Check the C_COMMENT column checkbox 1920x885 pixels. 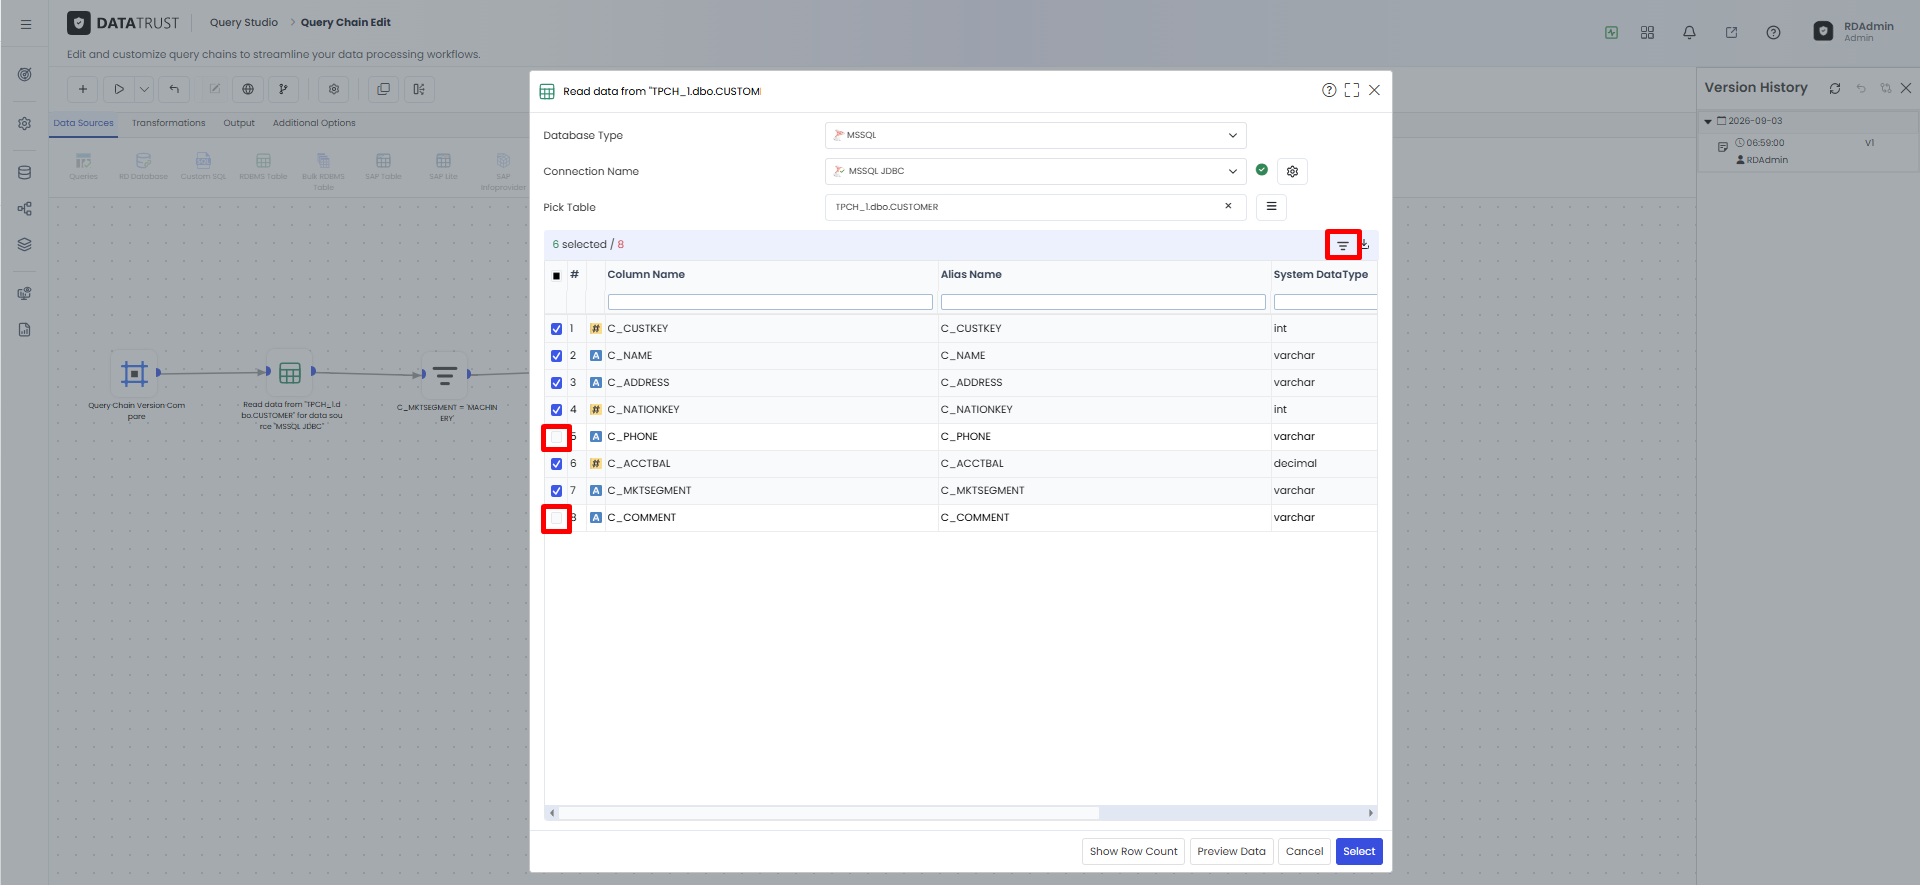[x=556, y=518]
